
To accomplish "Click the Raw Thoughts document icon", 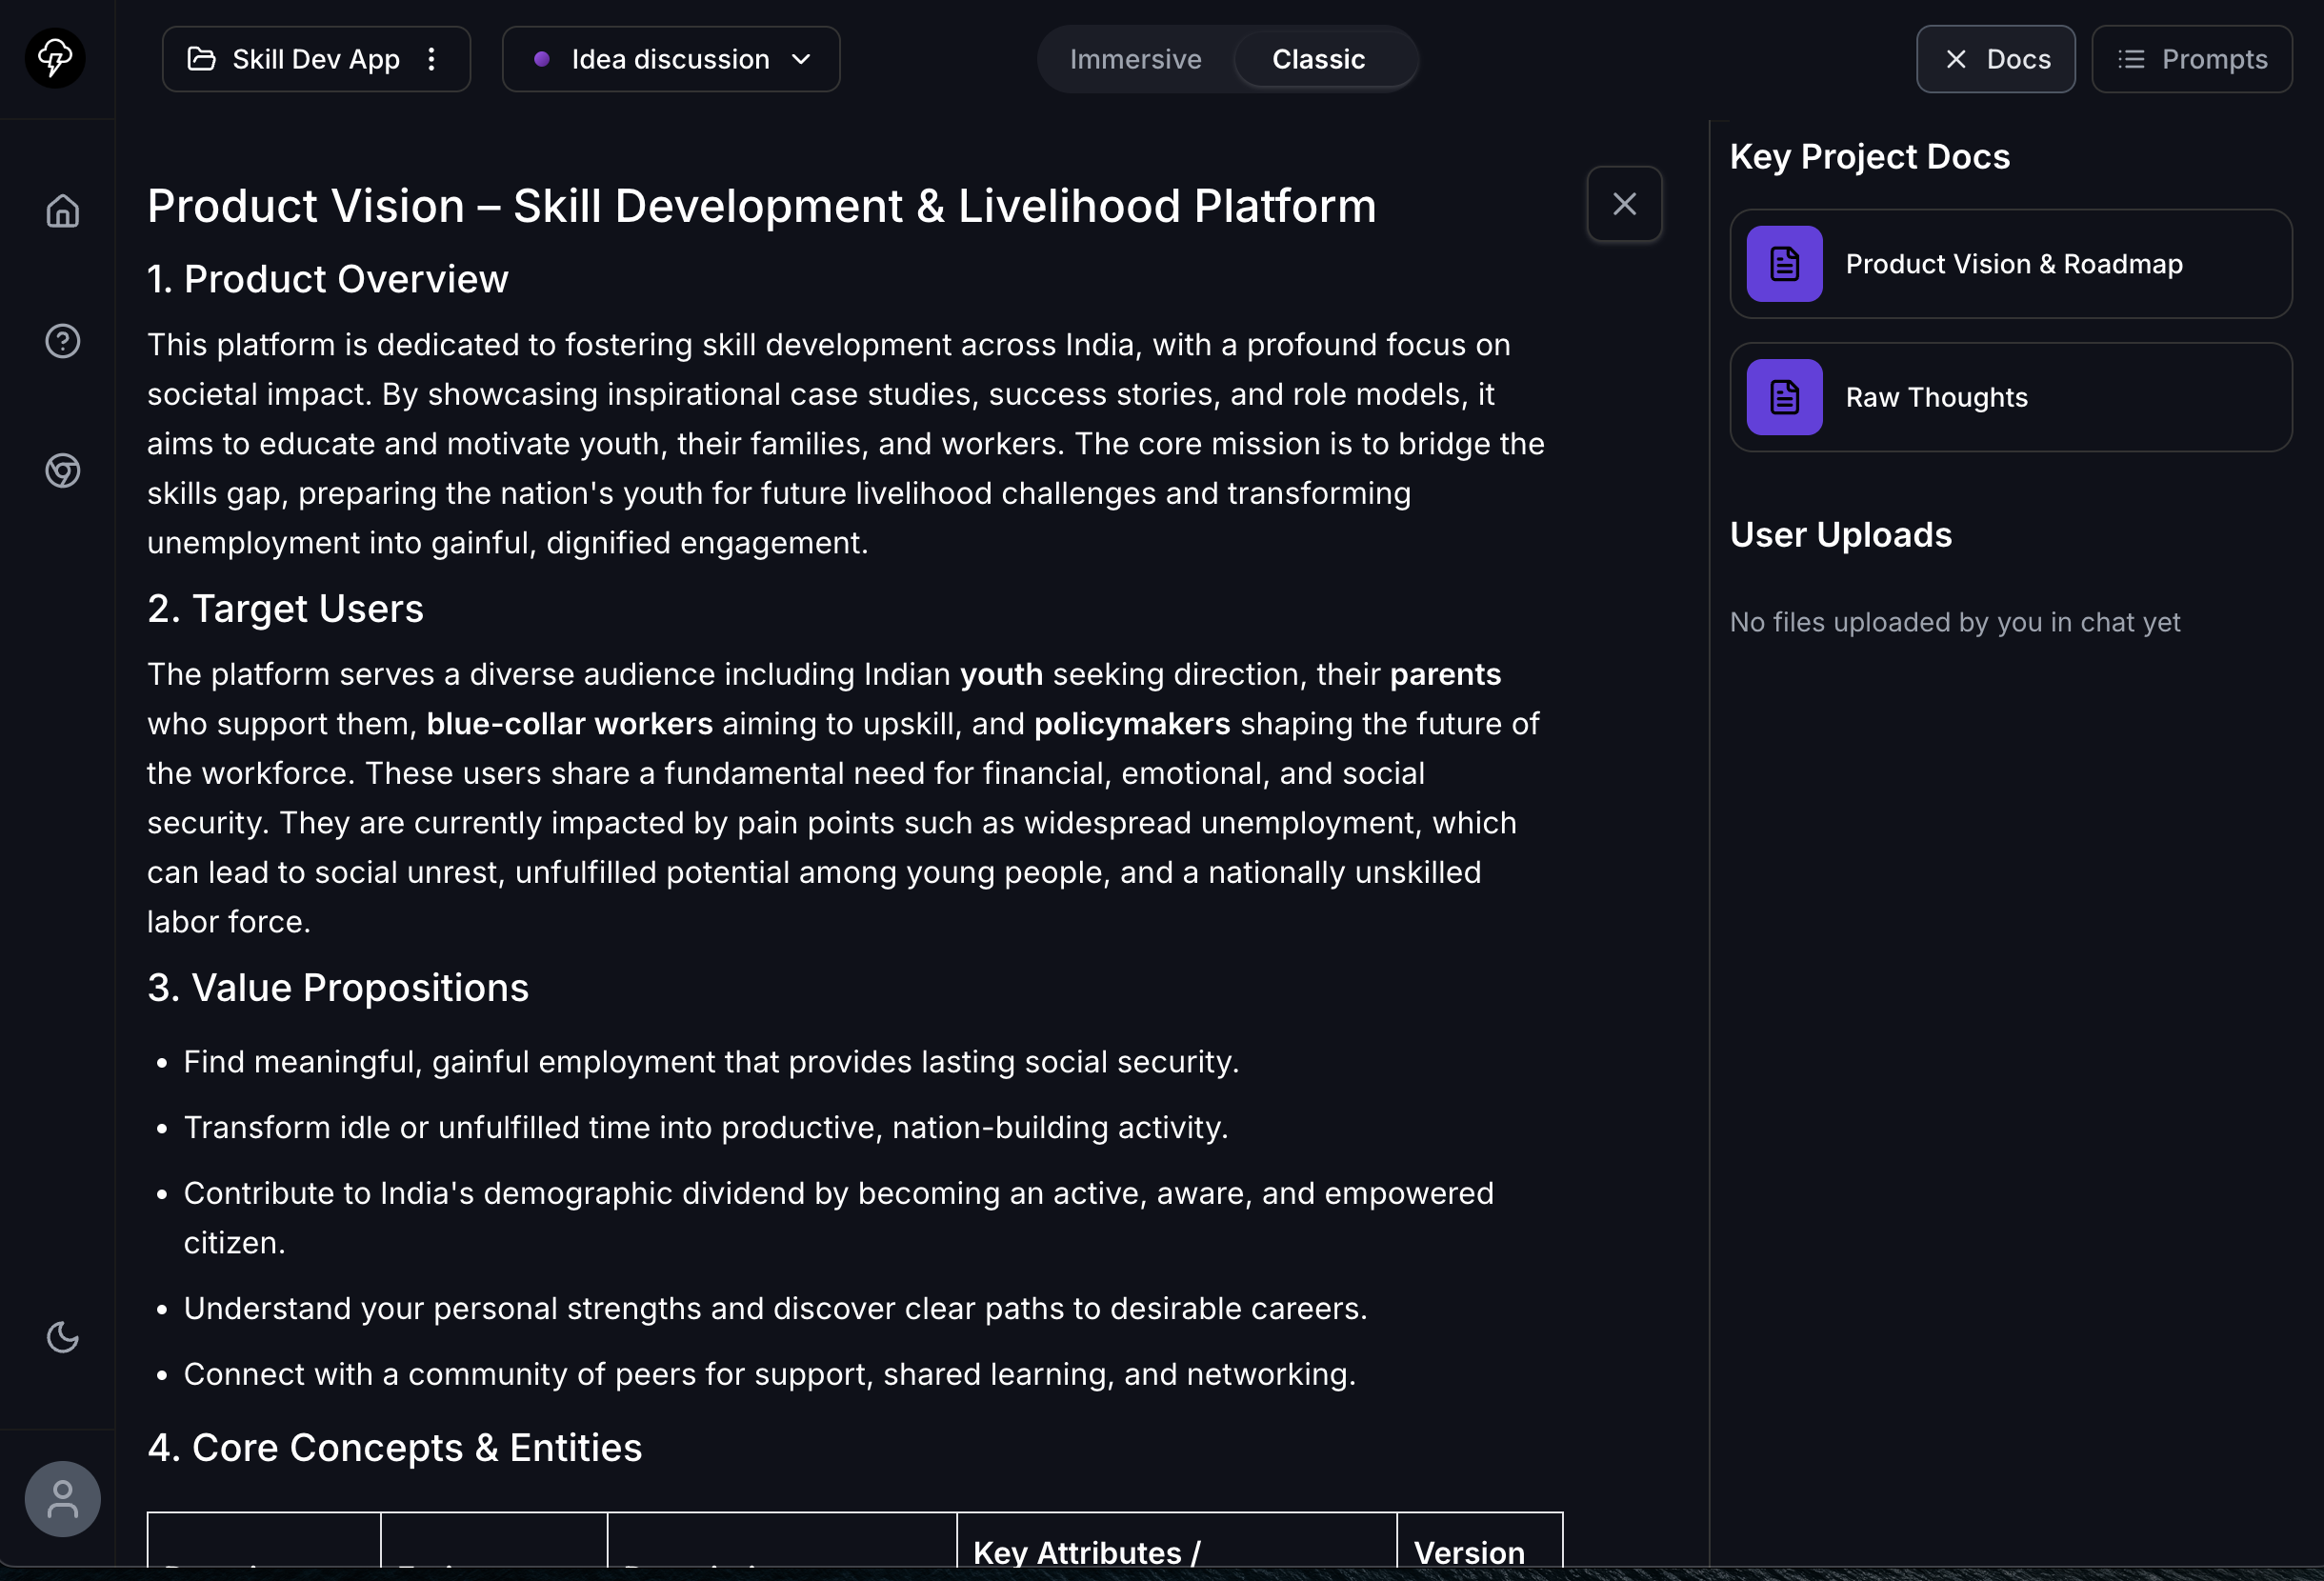I will (x=1784, y=397).
